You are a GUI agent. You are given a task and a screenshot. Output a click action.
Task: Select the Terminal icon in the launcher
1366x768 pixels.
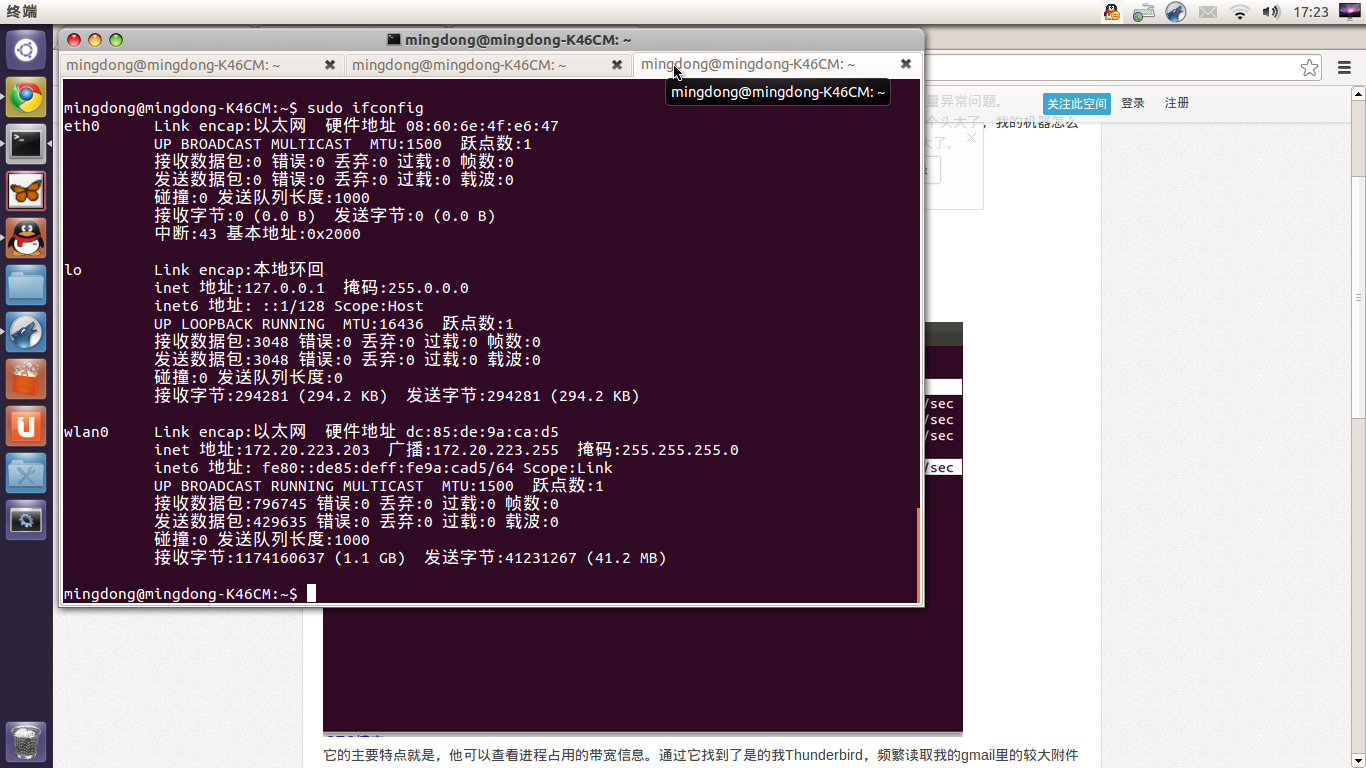pos(26,145)
